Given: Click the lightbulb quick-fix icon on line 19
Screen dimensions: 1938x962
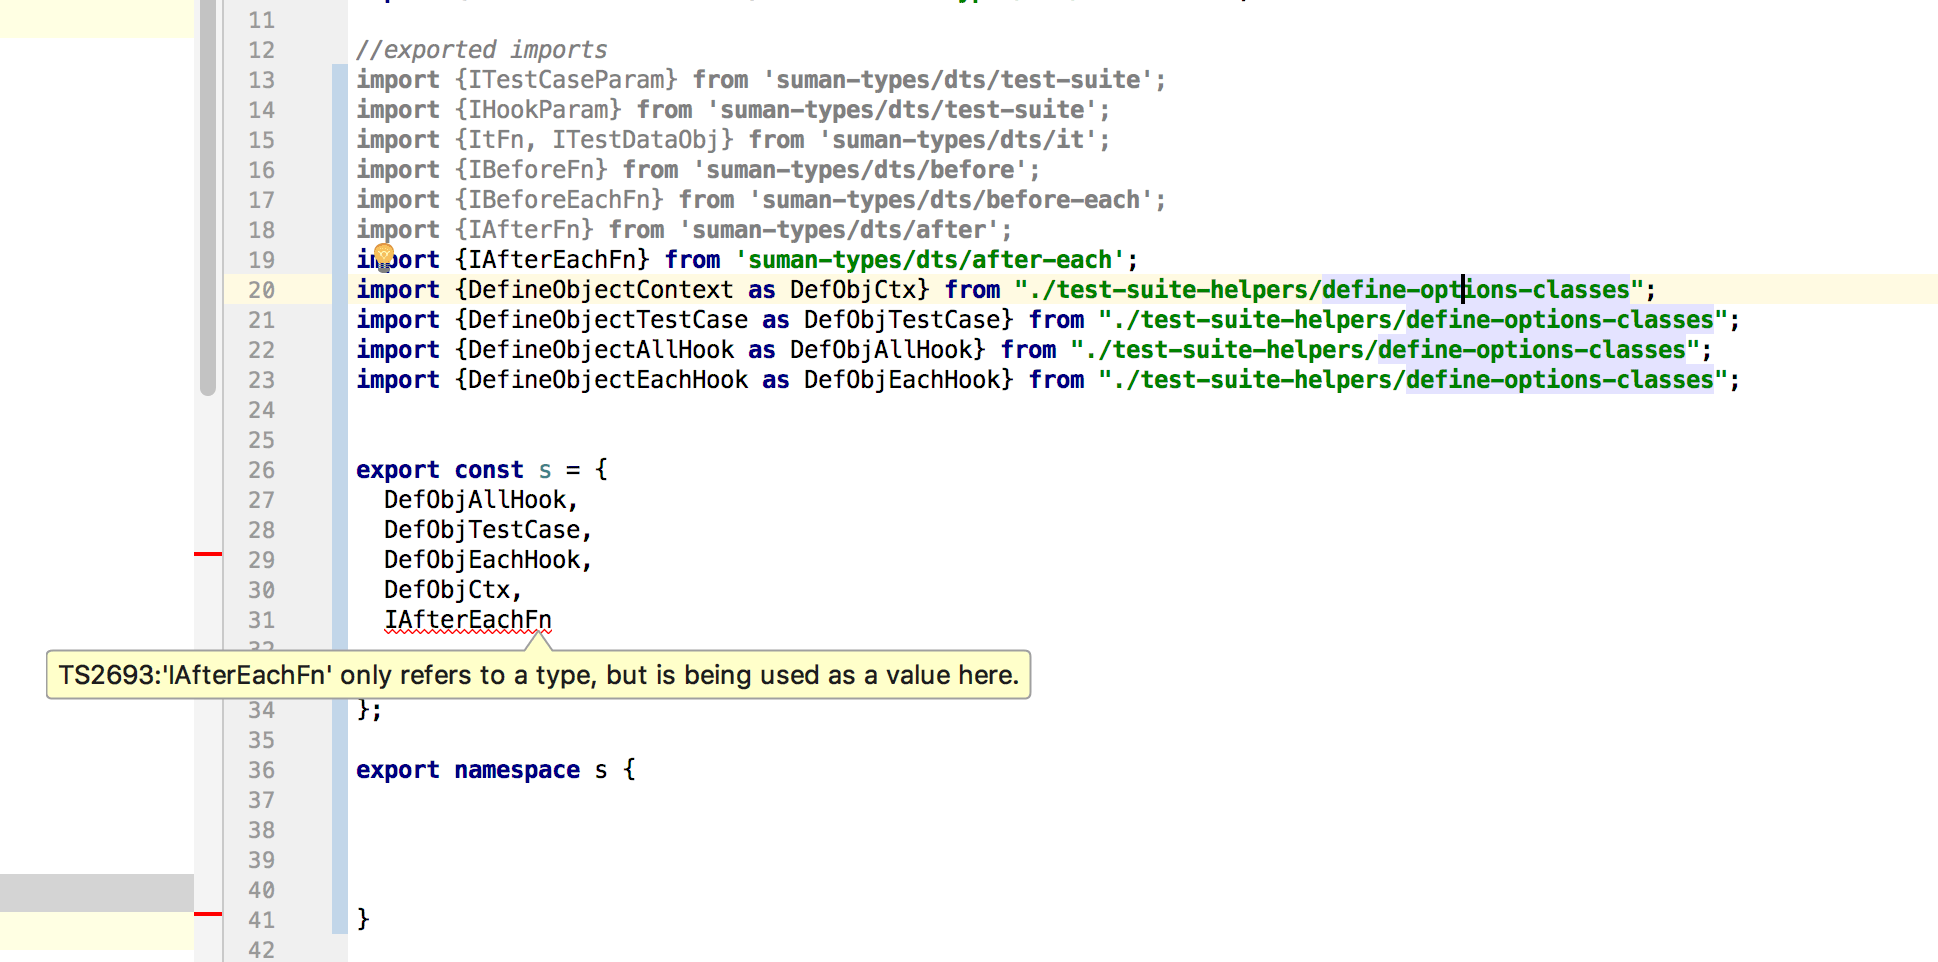Looking at the screenshot, I should (x=384, y=258).
